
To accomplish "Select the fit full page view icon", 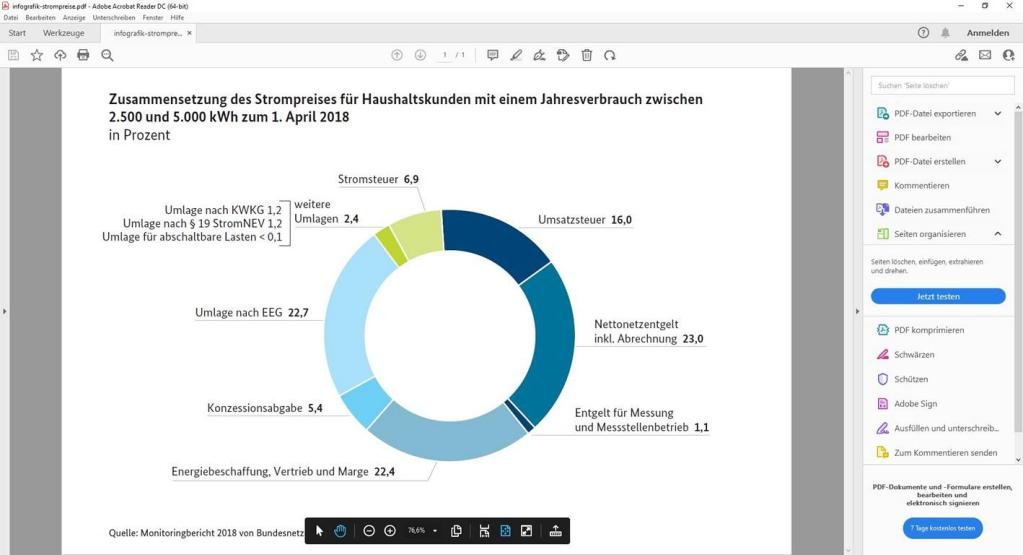I will [x=505, y=531].
